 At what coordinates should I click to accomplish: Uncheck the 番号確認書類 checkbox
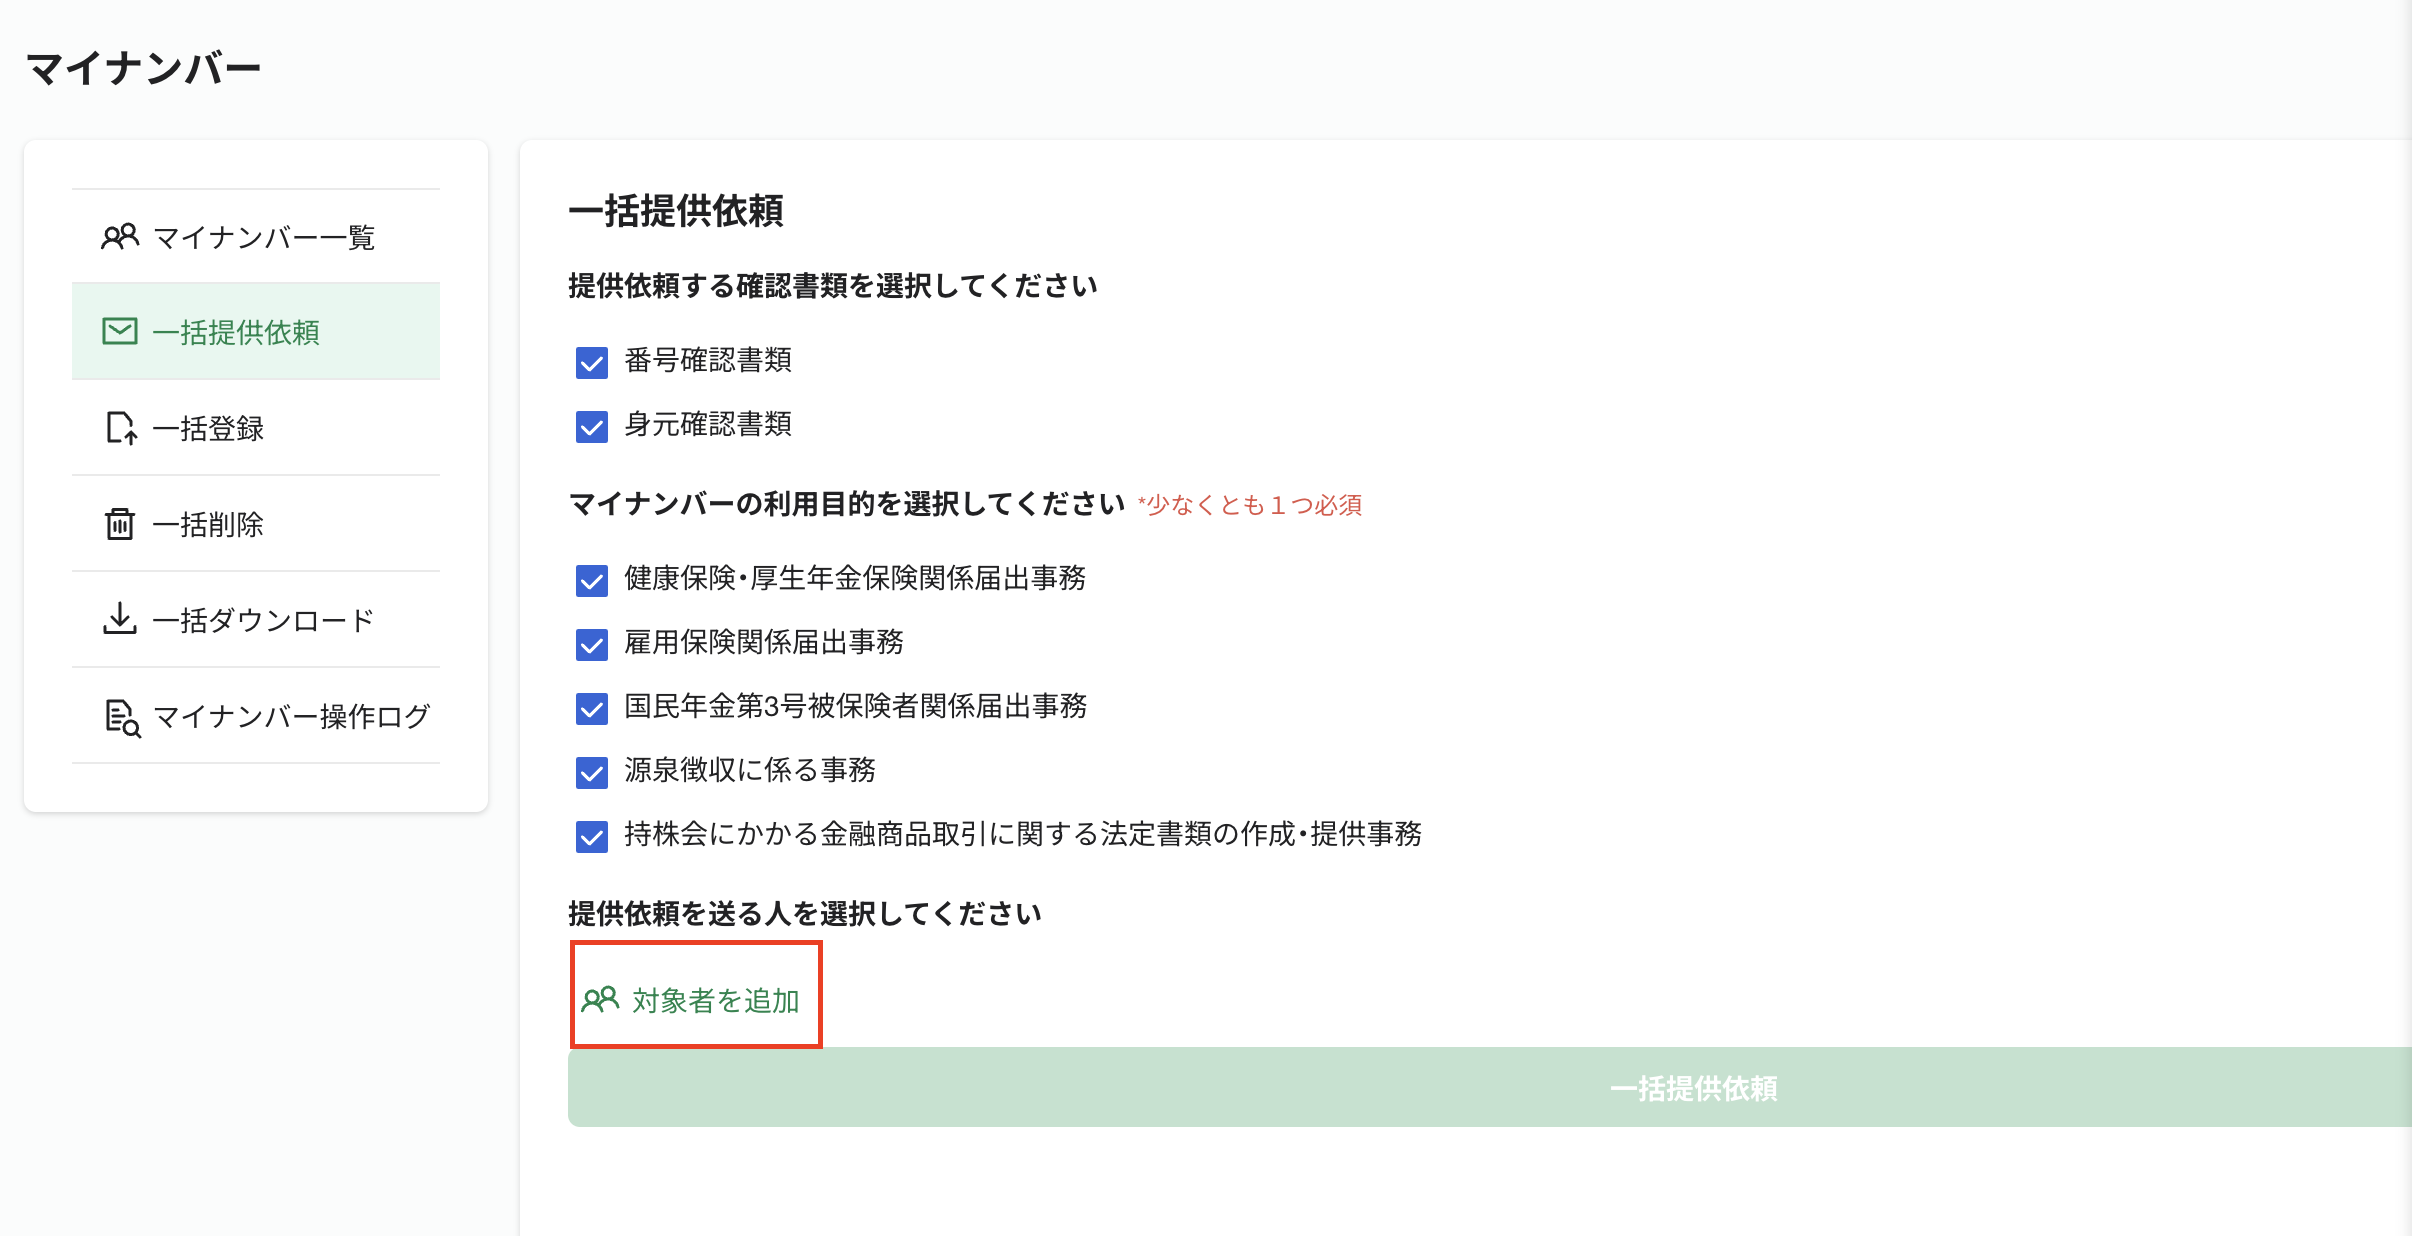click(590, 363)
